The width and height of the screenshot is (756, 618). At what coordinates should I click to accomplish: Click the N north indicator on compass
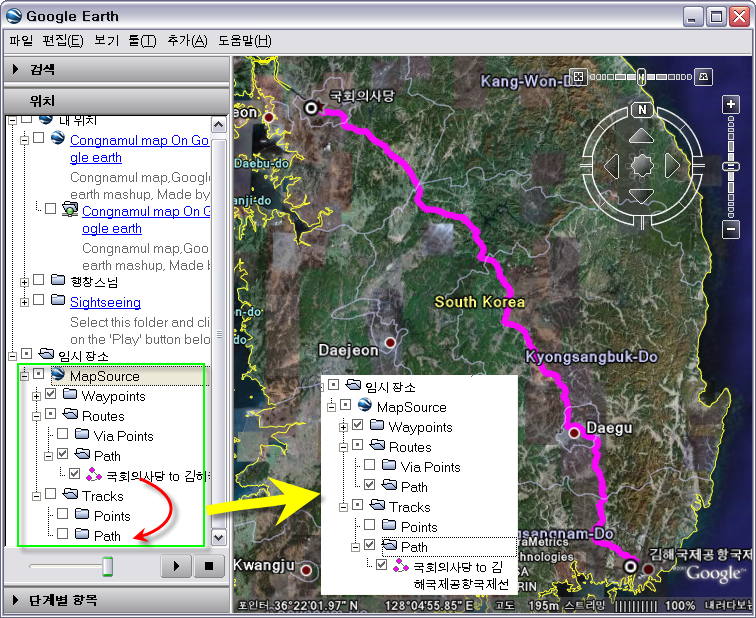click(642, 110)
